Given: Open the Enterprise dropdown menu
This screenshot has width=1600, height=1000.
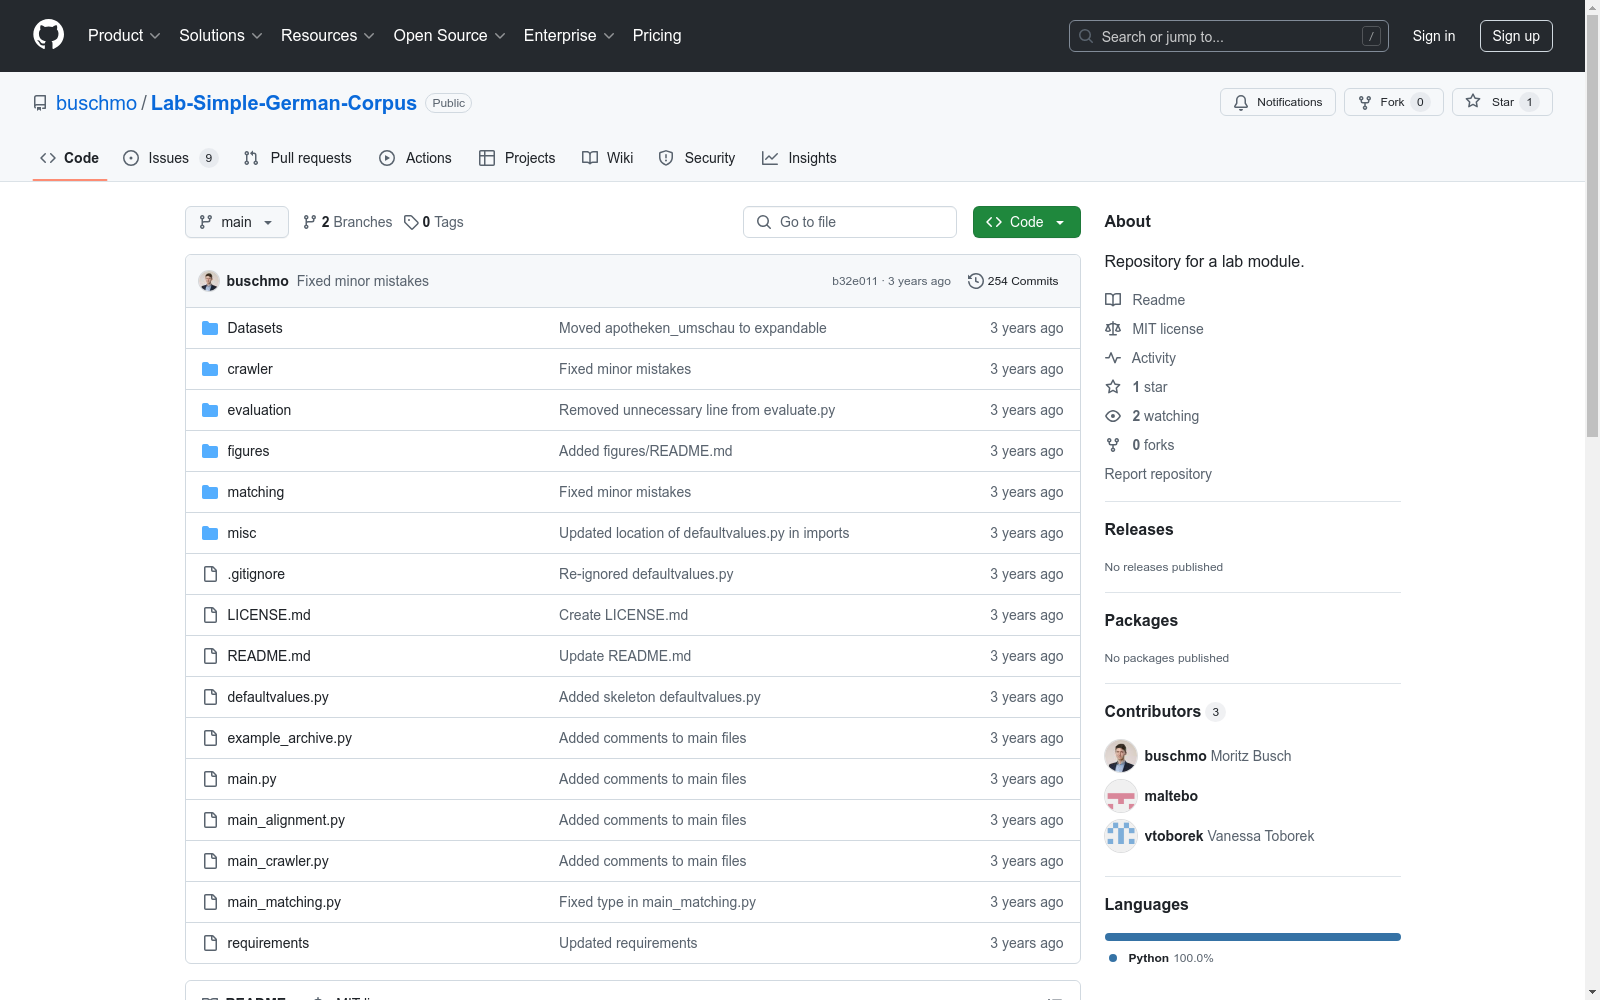Looking at the screenshot, I should click(x=569, y=35).
